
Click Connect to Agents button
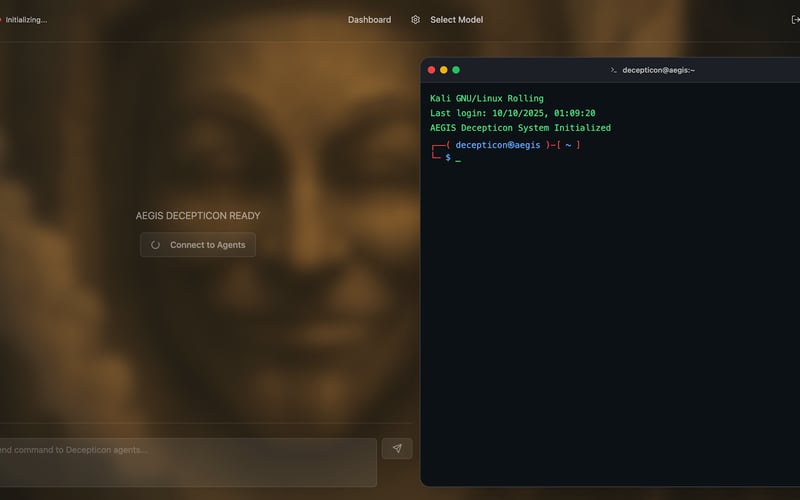[198, 245]
